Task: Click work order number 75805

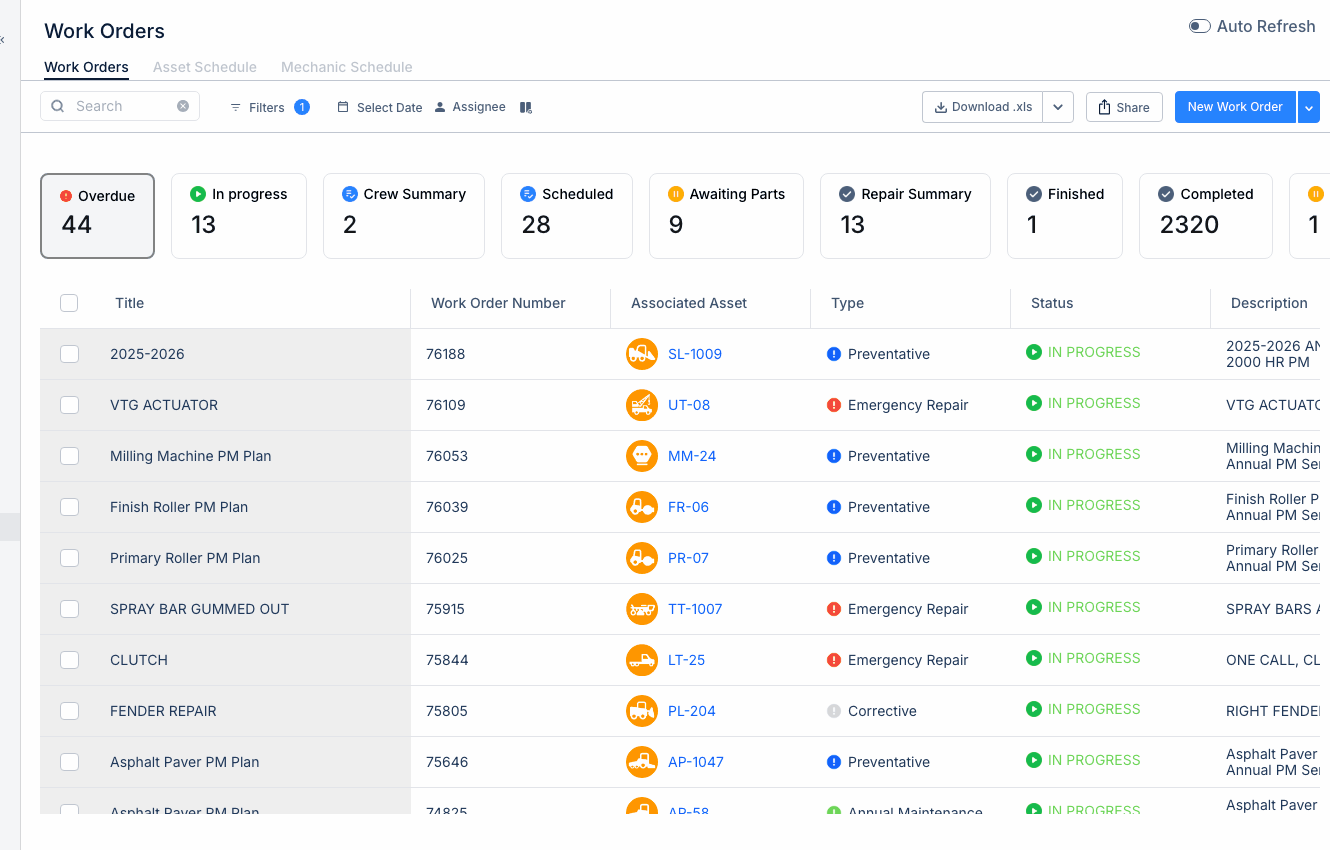Action: [x=447, y=711]
